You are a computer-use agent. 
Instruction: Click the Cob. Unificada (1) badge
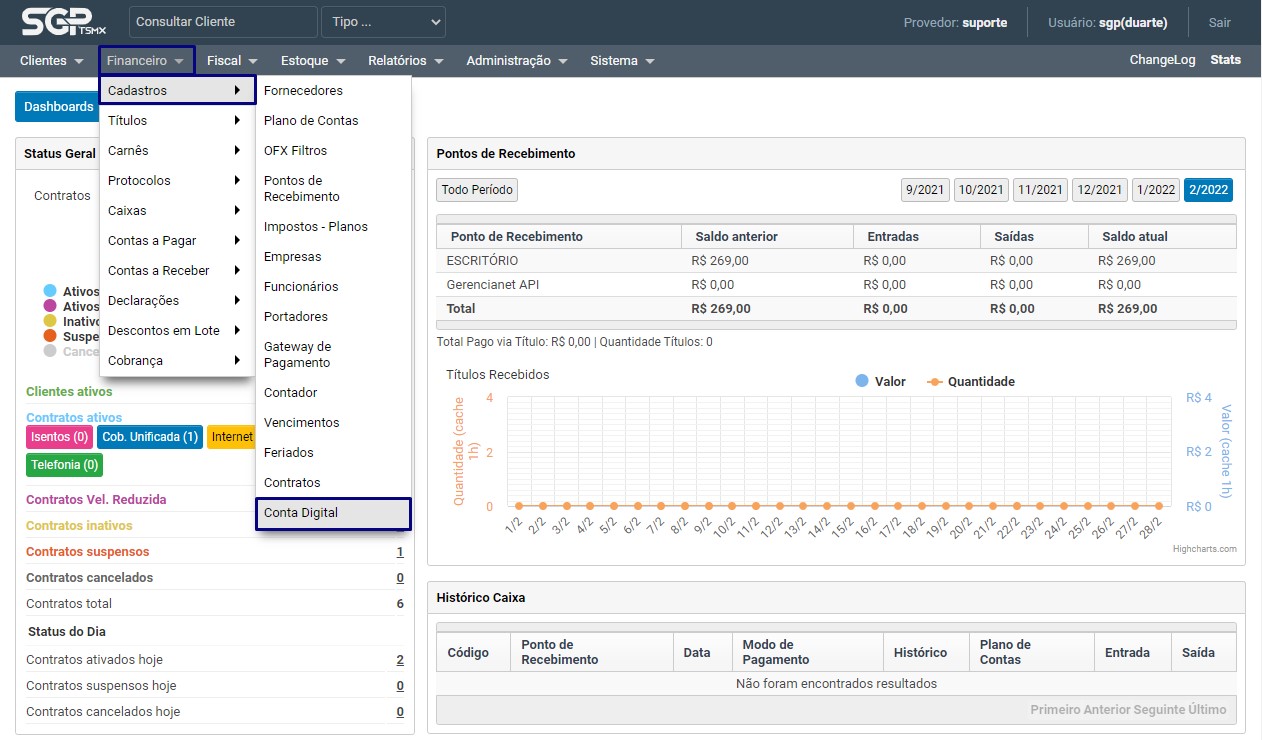pos(150,437)
